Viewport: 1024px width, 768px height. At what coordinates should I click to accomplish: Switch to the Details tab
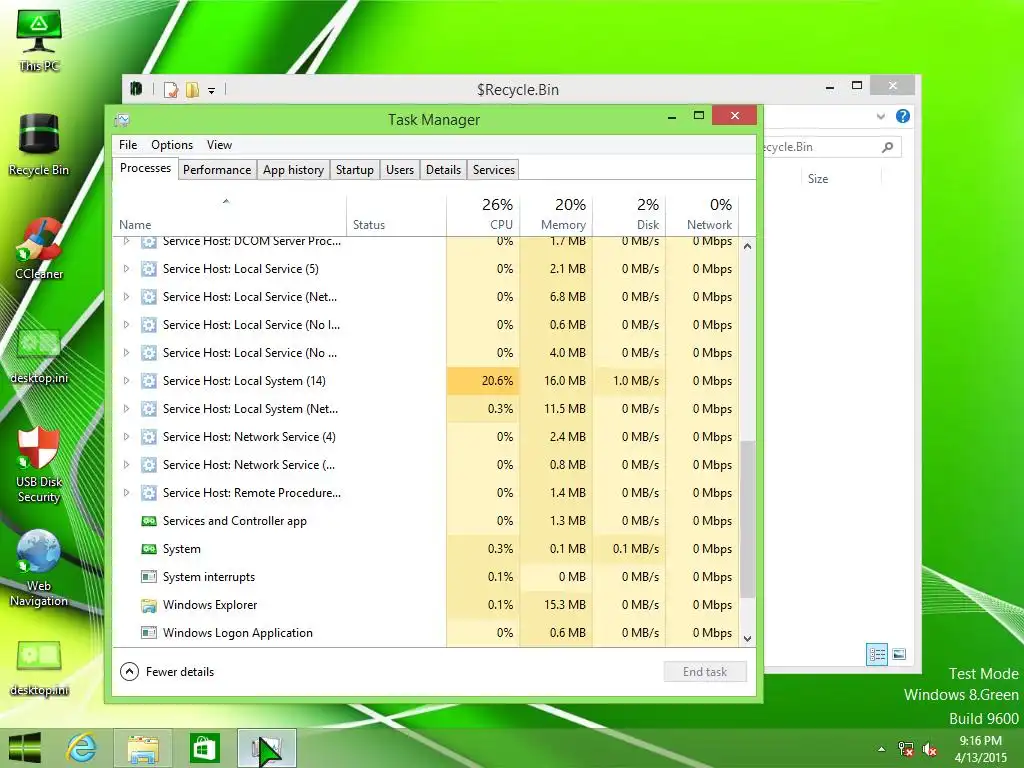point(443,170)
